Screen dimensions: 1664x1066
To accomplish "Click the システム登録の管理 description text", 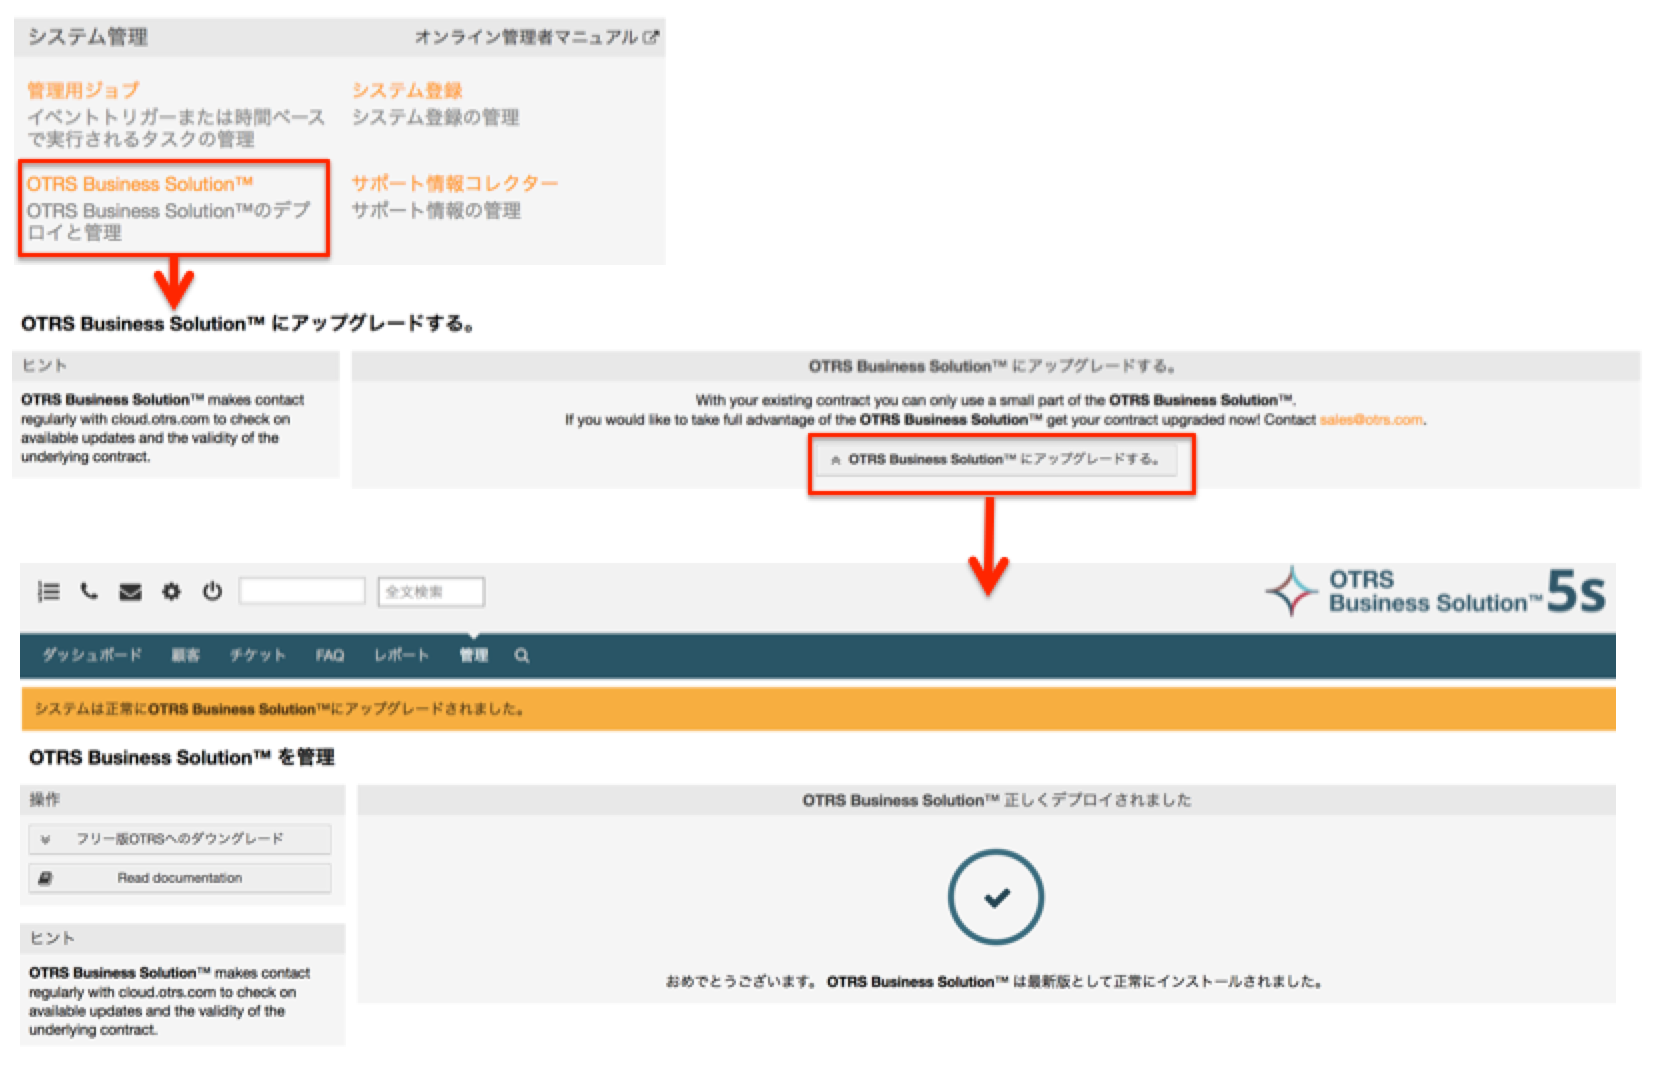I will point(435,117).
